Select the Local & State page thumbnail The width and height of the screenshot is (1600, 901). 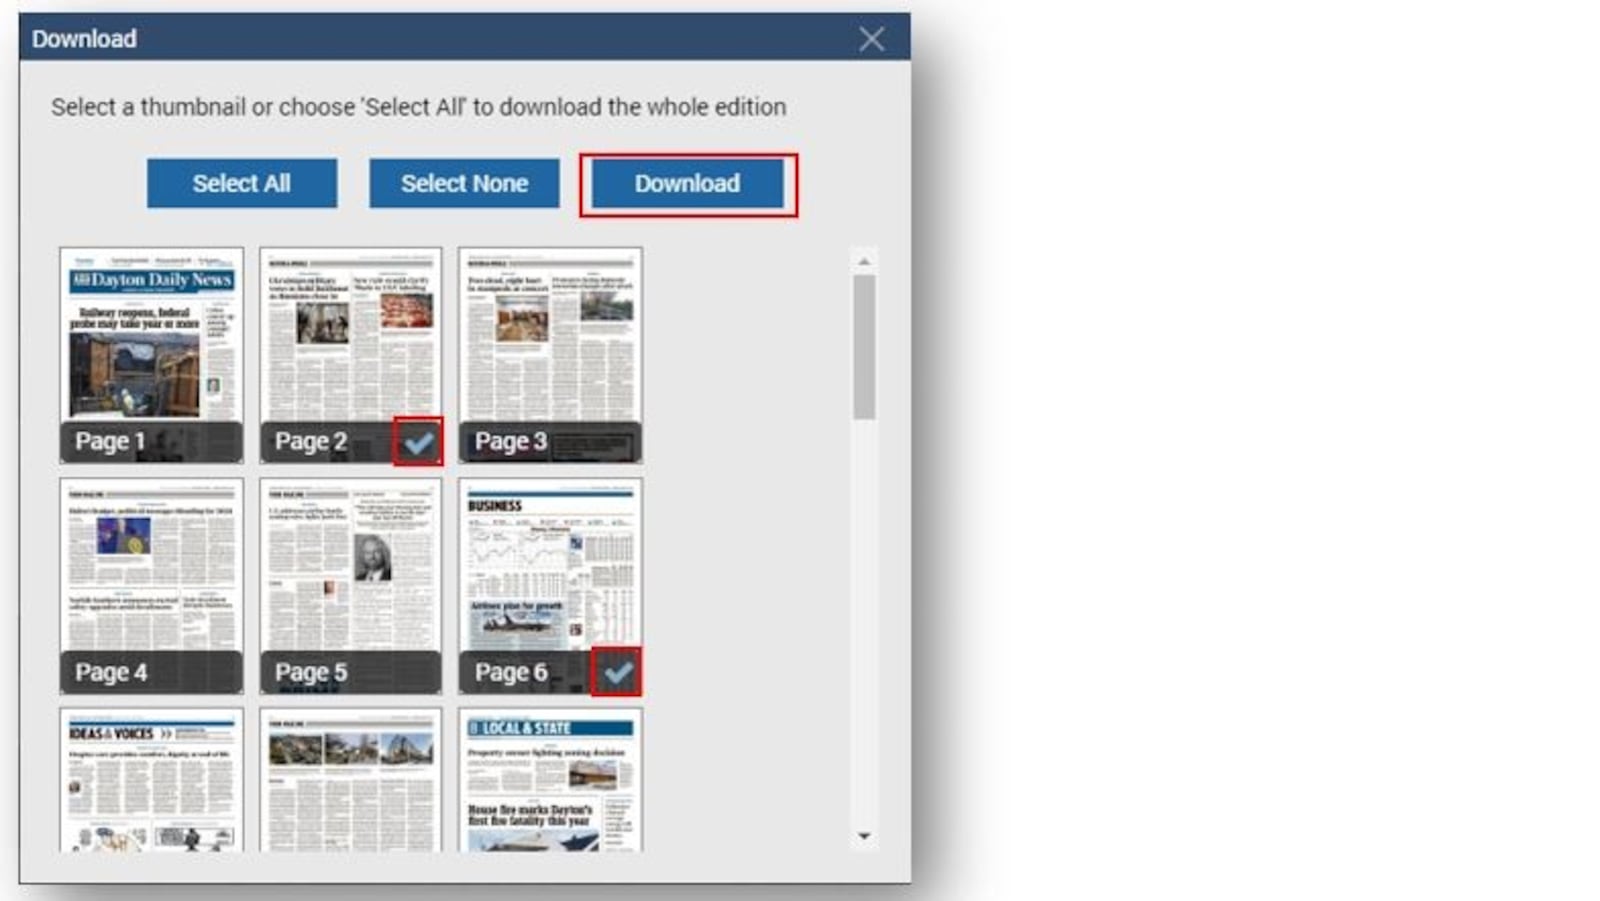[x=550, y=780]
